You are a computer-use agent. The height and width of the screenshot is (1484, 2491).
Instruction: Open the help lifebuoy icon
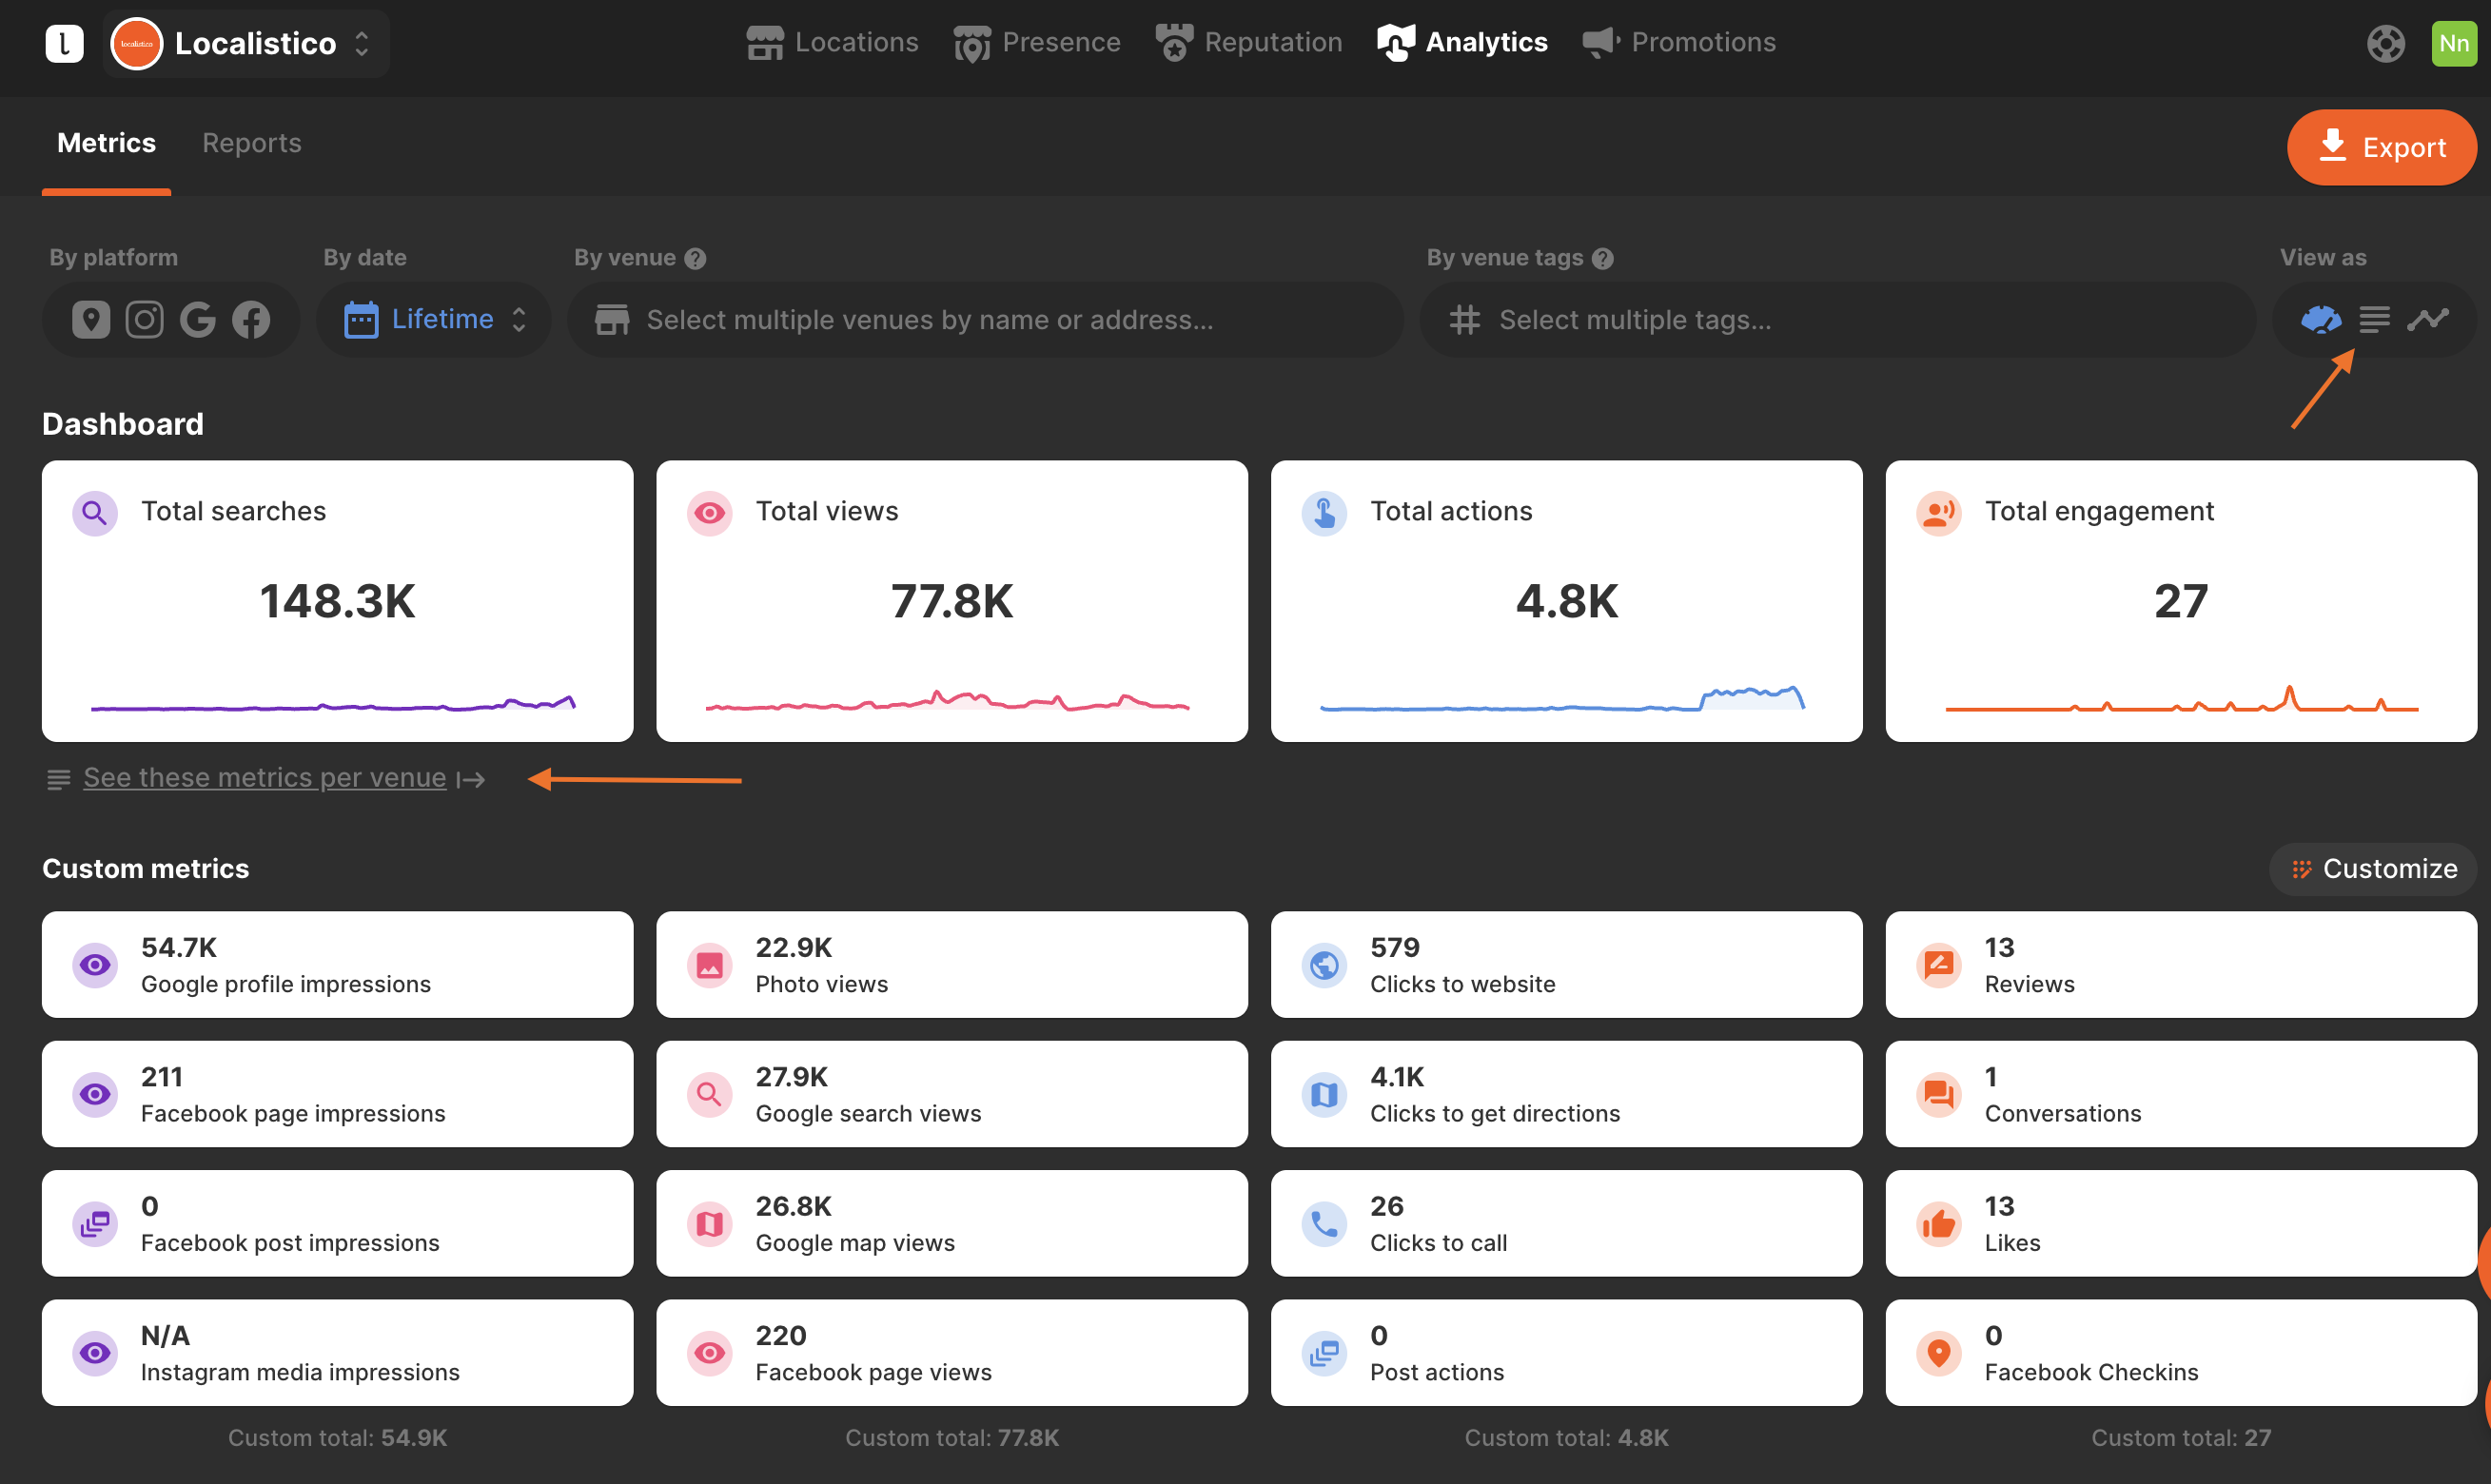(2386, 43)
